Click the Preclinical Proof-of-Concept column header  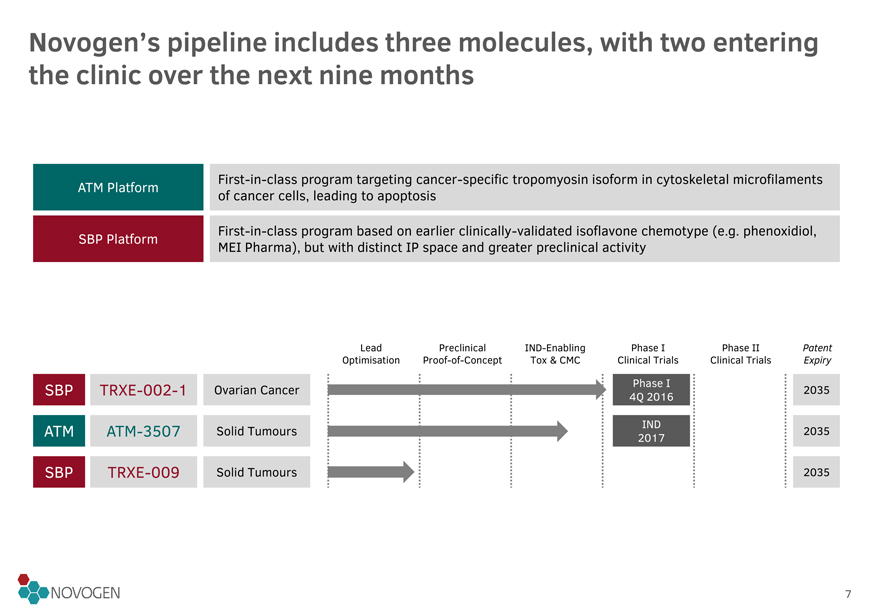click(462, 354)
